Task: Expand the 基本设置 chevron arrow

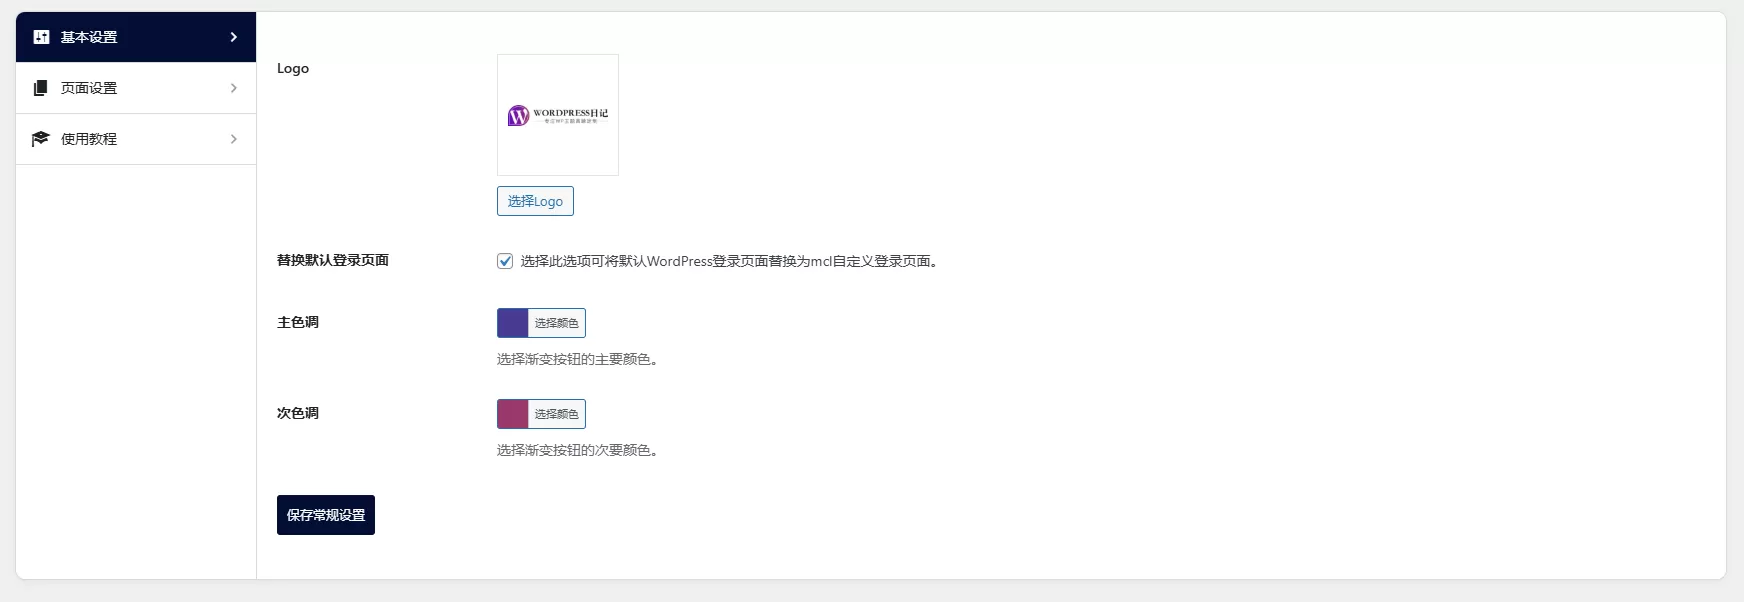Action: click(233, 37)
